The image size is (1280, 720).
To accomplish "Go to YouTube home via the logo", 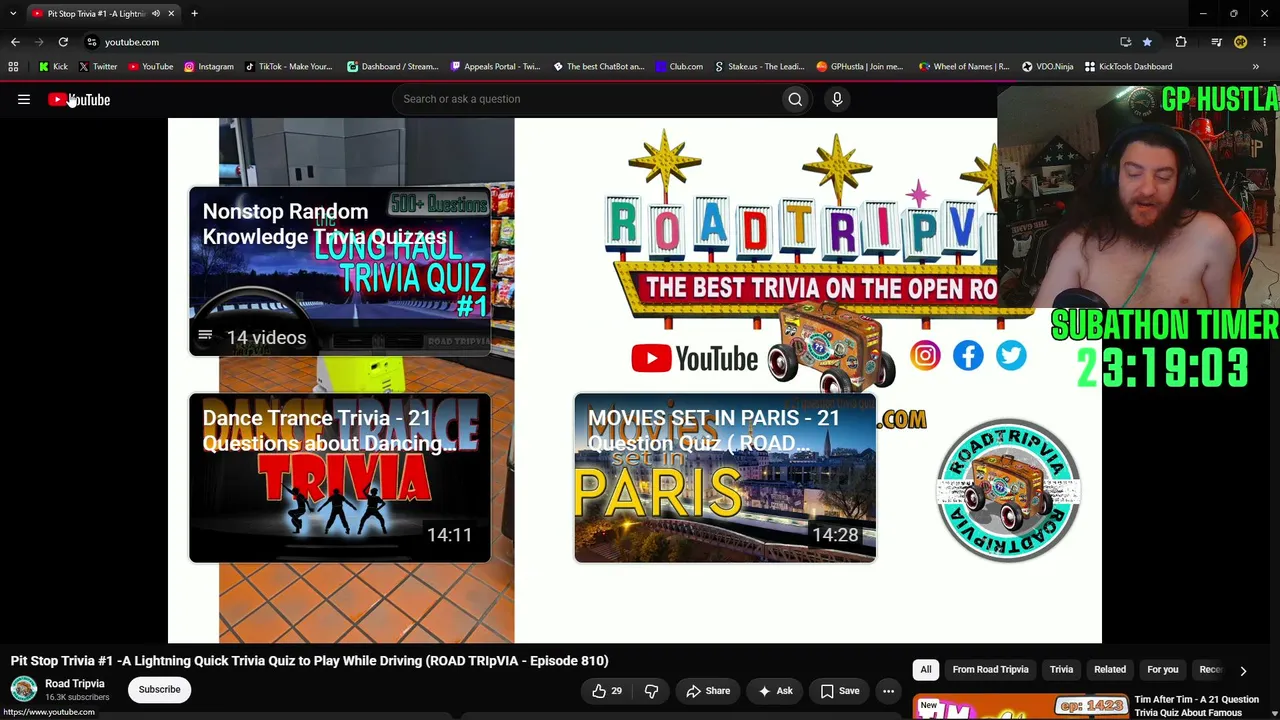I will pos(79,99).
